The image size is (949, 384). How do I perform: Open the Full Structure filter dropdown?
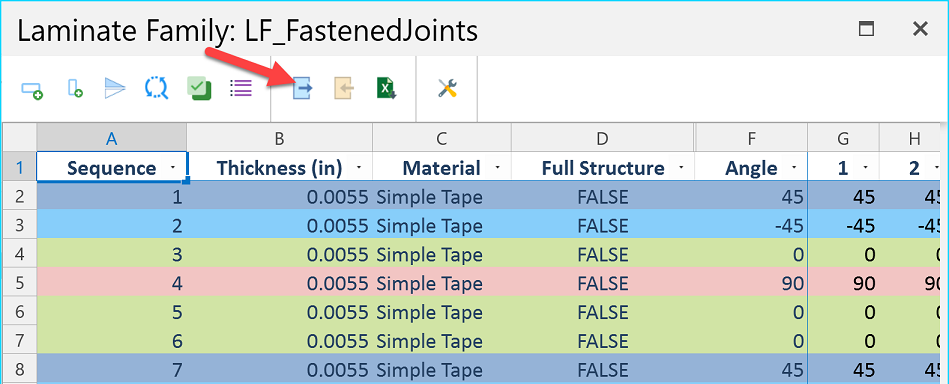[x=681, y=168]
